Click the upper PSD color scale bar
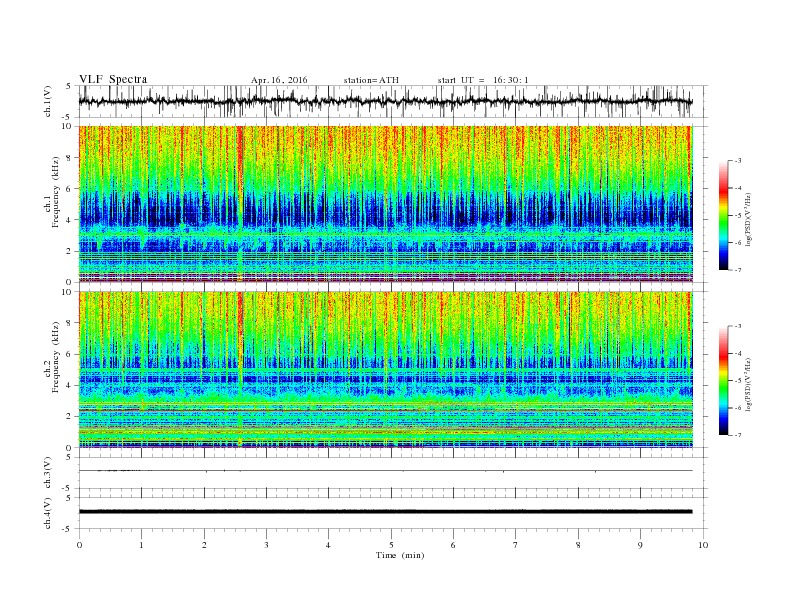The width and height of the screenshot is (792, 612). (x=723, y=216)
